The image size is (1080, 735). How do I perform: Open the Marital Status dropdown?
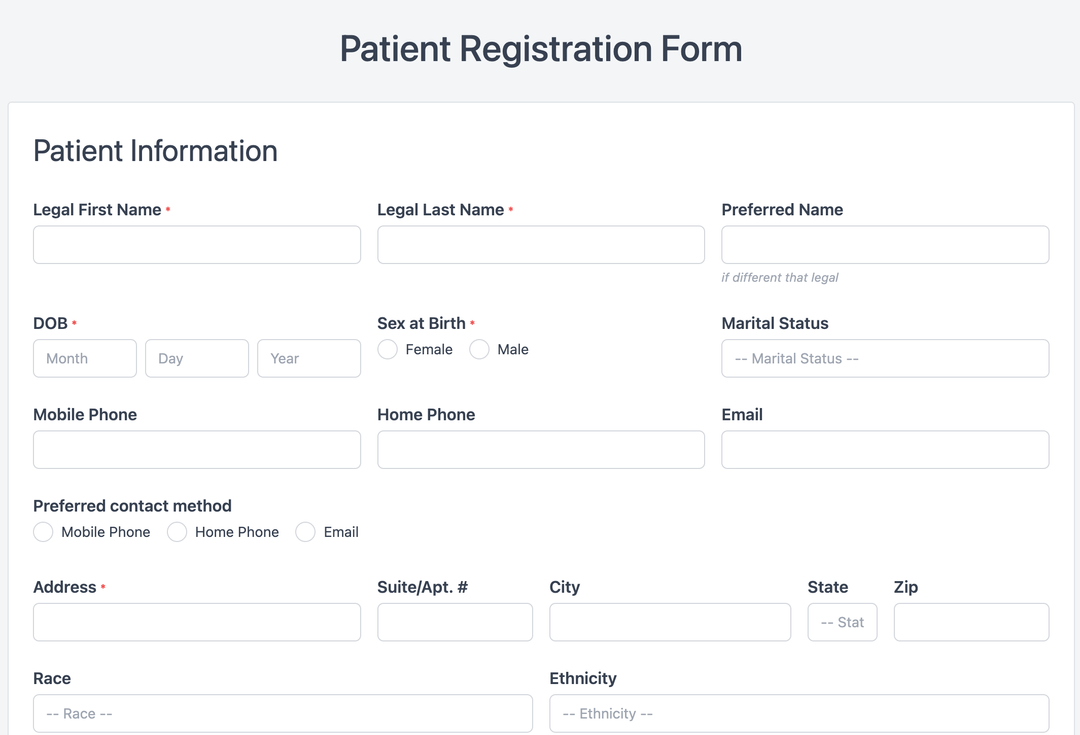point(884,358)
